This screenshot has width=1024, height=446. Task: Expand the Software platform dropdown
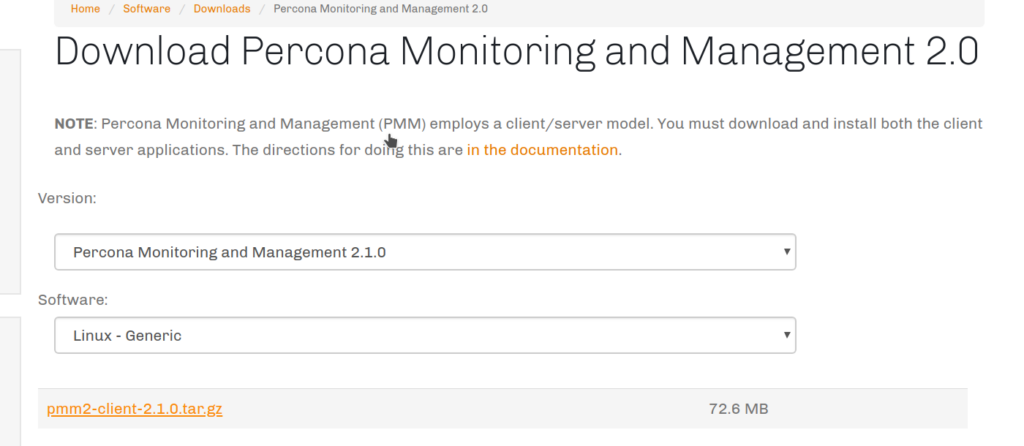pyautogui.click(x=424, y=335)
